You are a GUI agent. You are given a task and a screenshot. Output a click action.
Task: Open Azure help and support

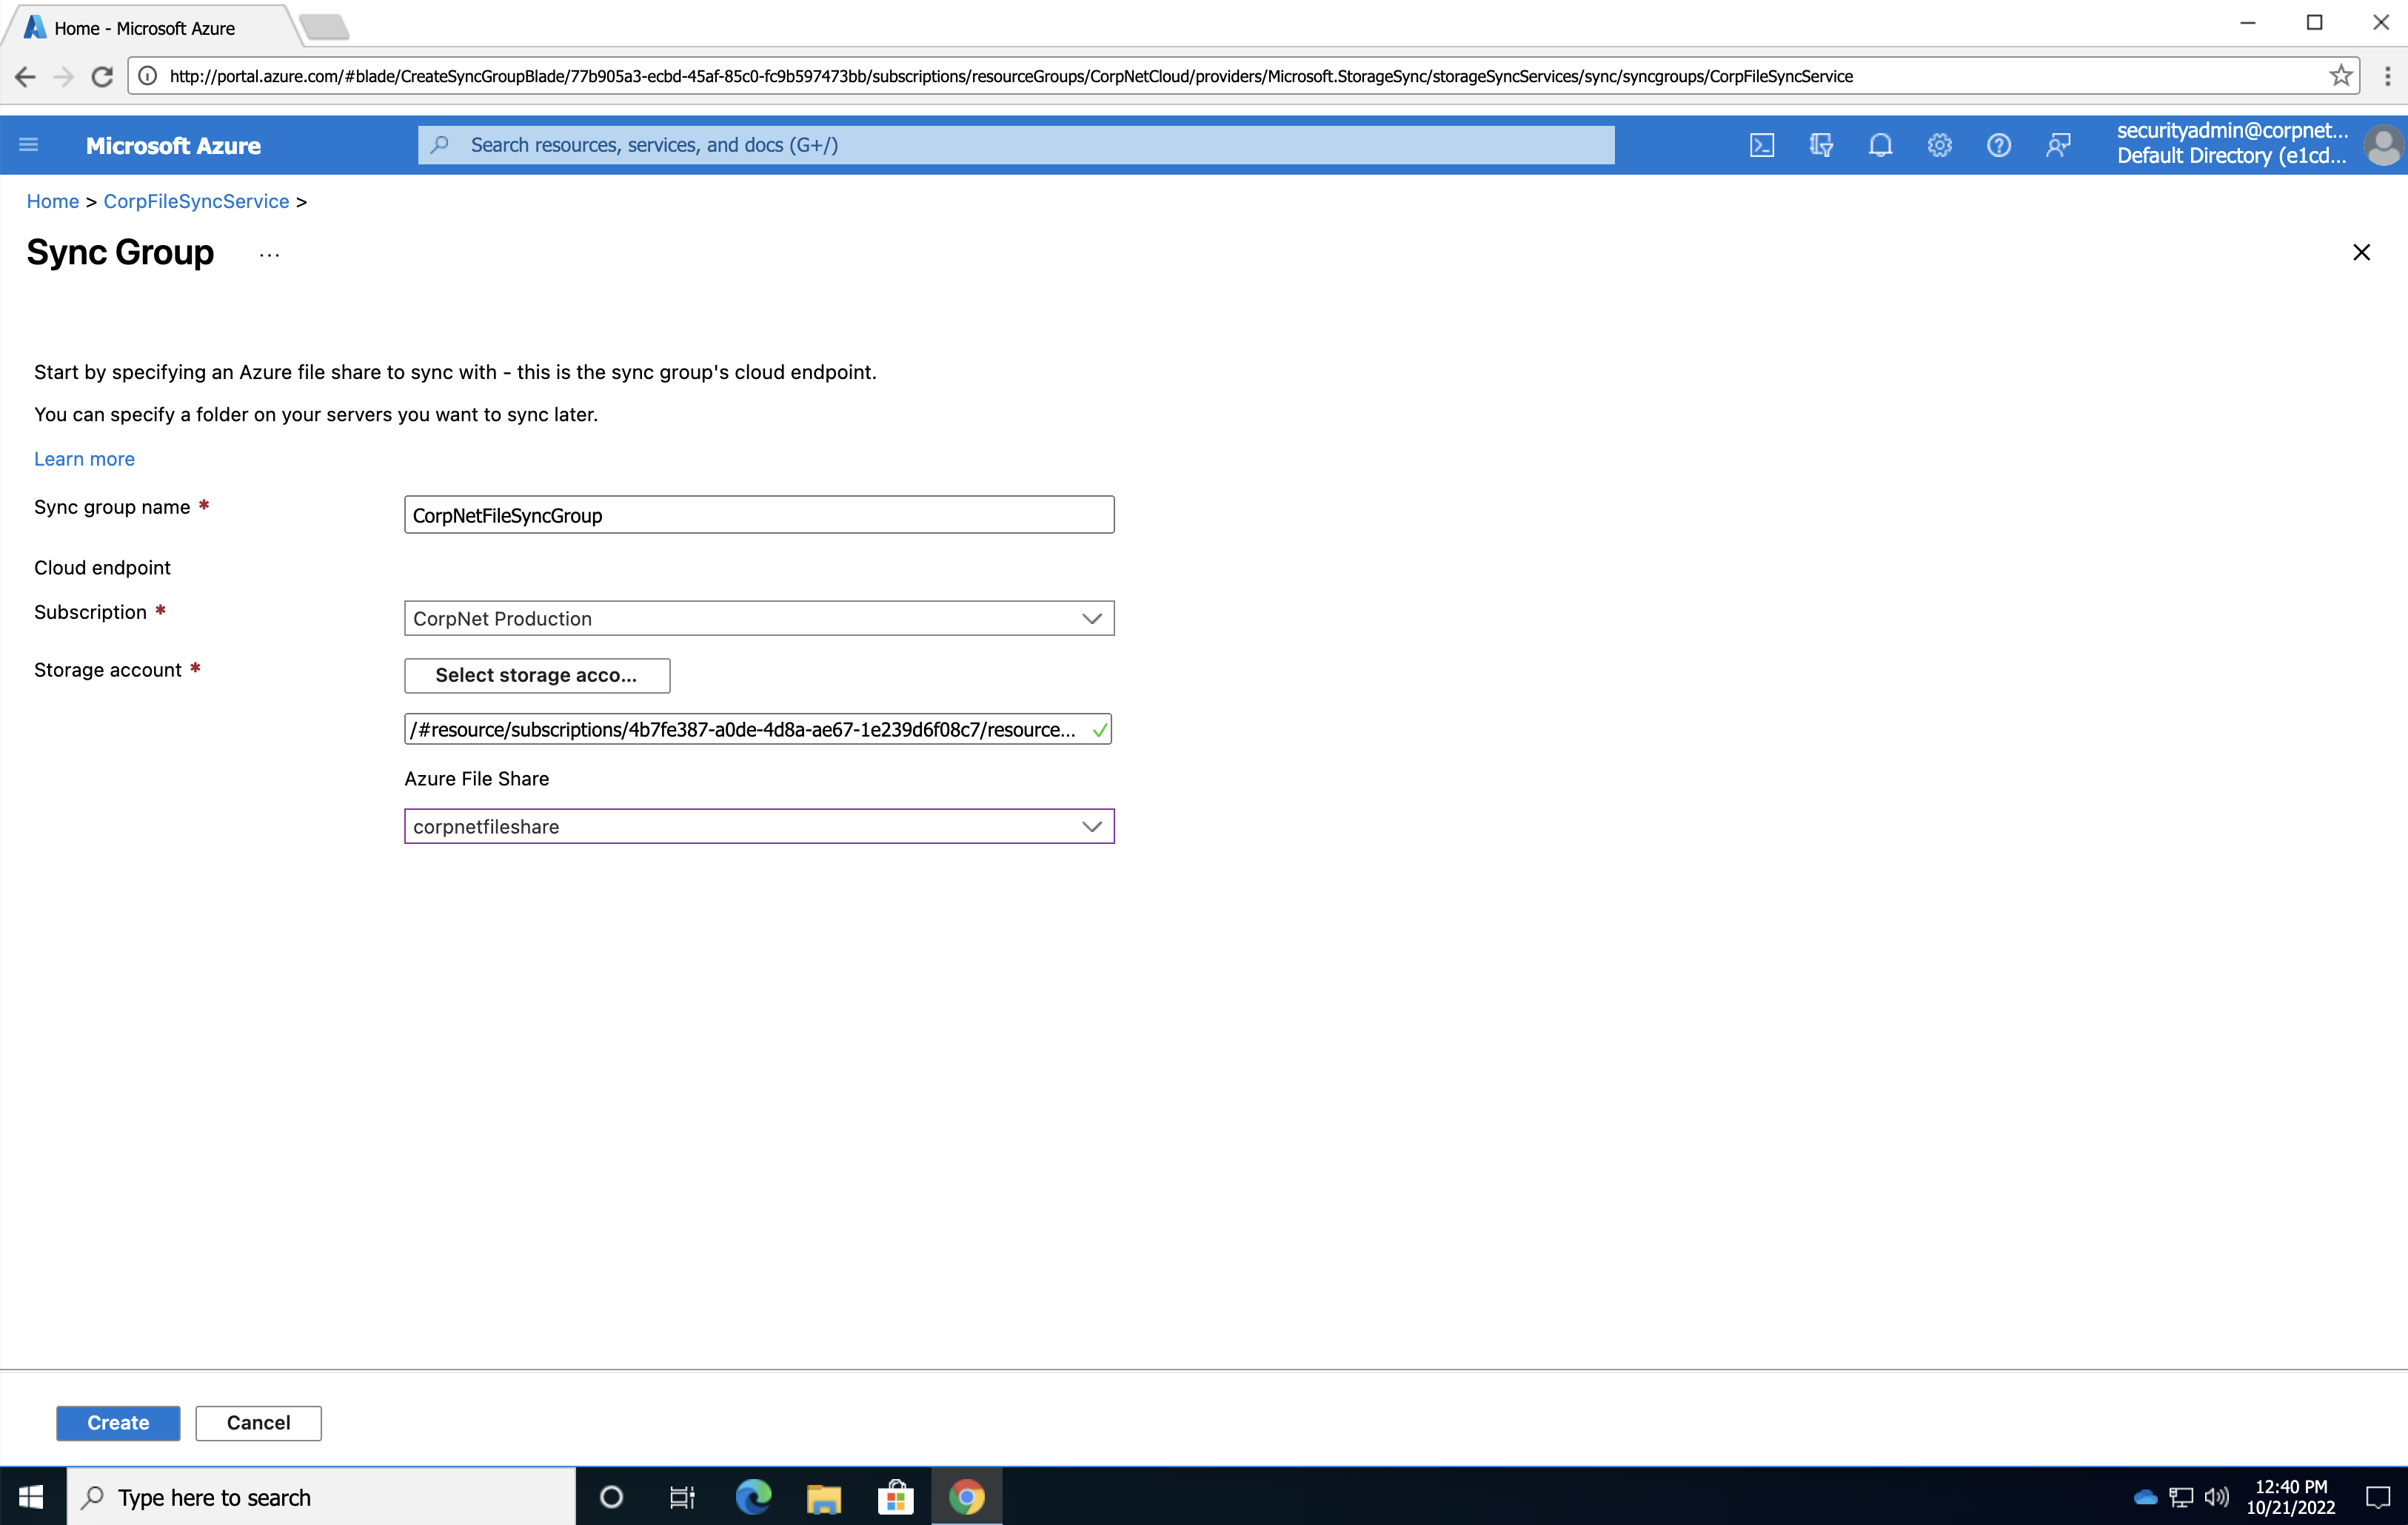click(x=1999, y=144)
